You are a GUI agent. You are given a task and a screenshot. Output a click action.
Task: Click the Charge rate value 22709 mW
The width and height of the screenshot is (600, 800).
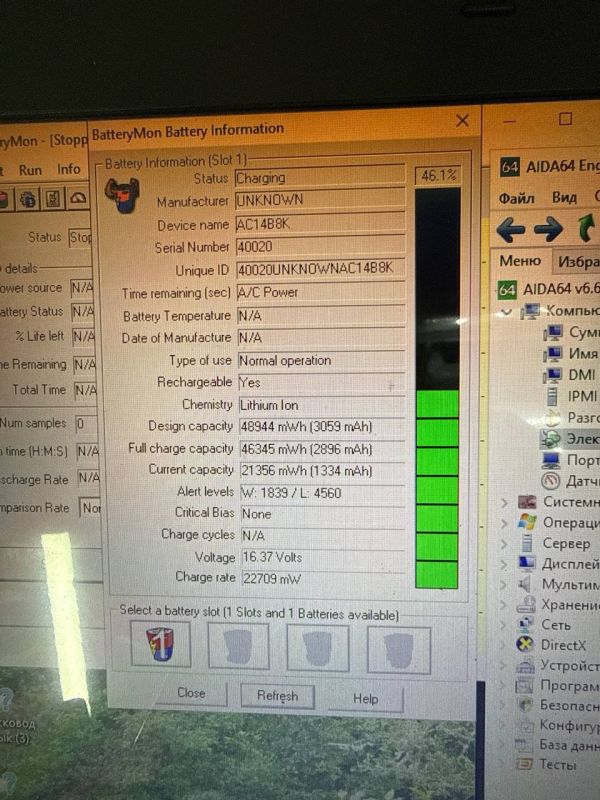point(323,579)
